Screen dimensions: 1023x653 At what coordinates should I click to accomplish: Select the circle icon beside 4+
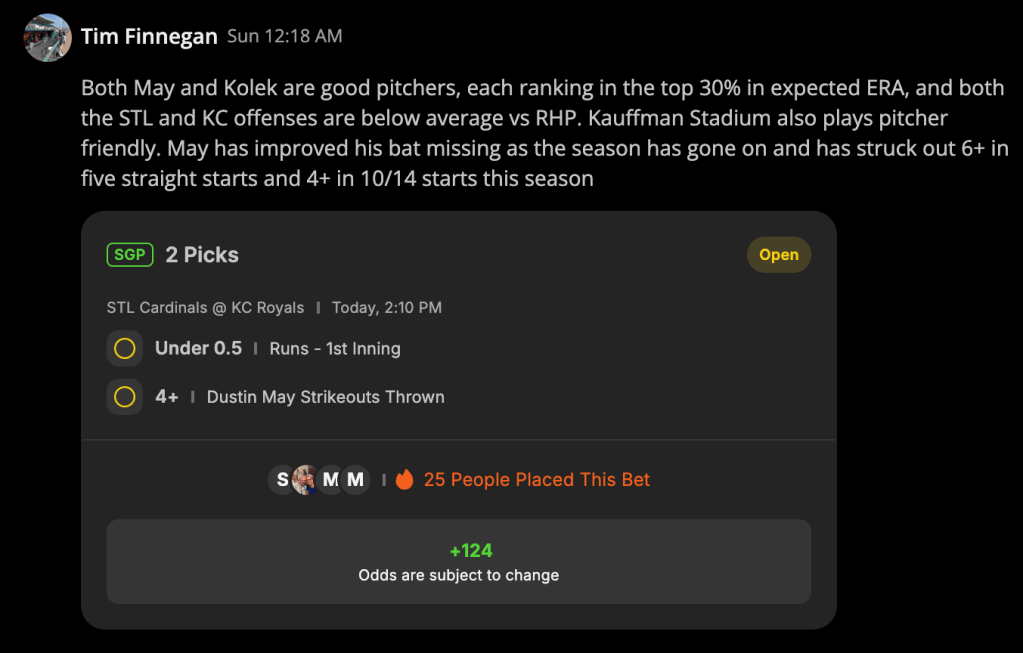125,397
